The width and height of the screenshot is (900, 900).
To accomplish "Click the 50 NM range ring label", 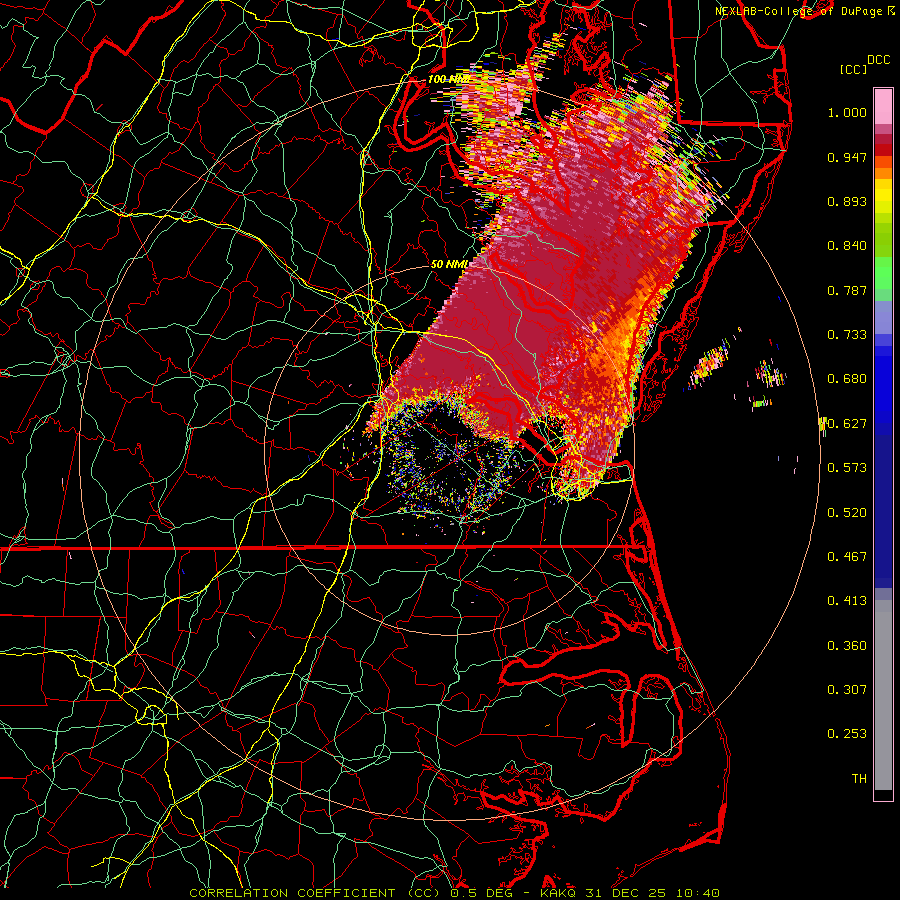I will 449,264.
